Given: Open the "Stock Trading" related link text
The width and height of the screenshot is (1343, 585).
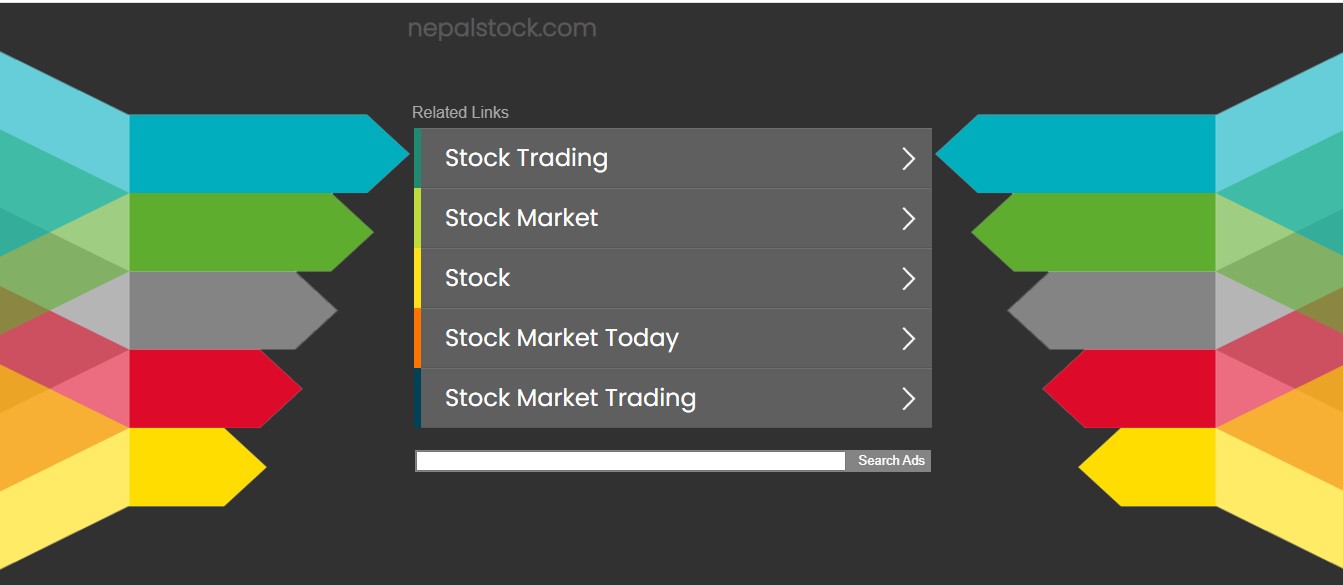Looking at the screenshot, I should (526, 158).
